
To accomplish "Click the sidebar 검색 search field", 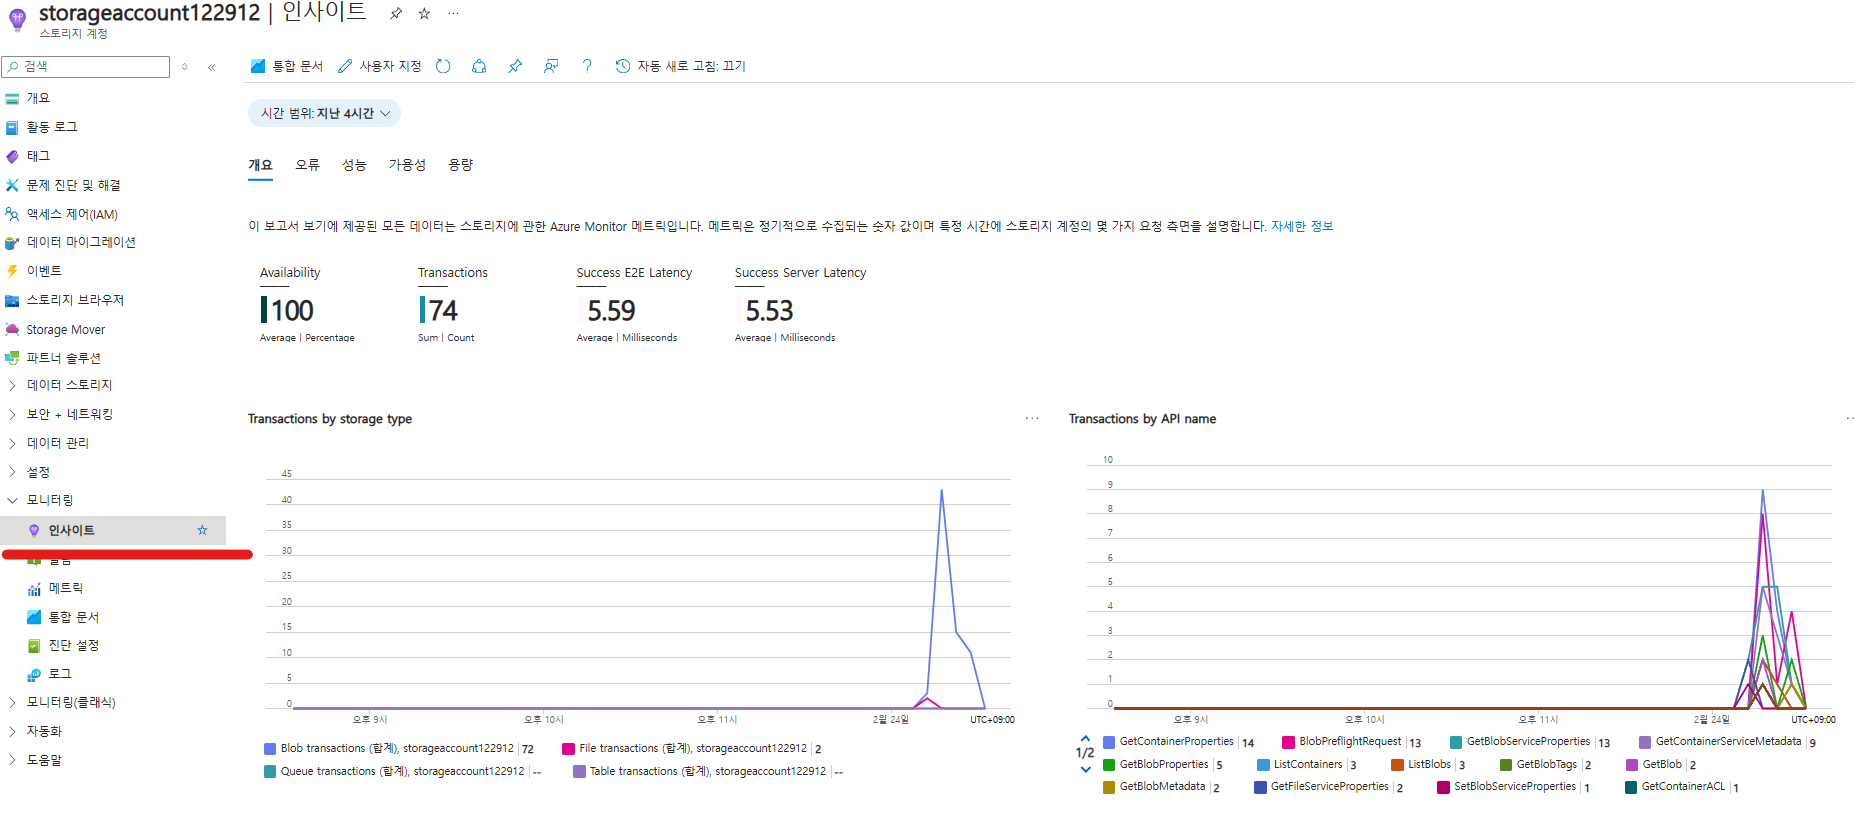I will pos(86,67).
